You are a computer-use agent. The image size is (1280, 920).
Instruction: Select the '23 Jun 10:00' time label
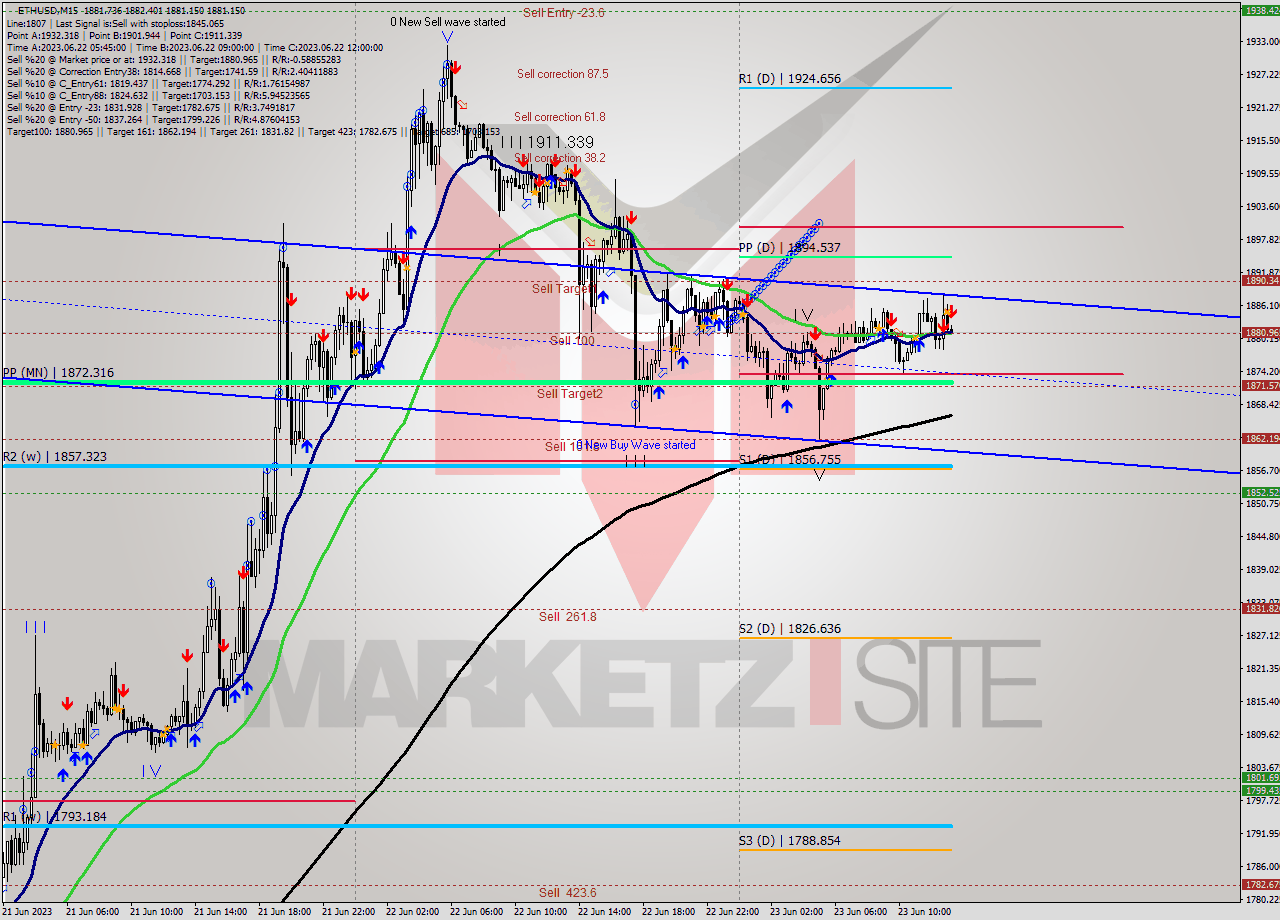(923, 912)
